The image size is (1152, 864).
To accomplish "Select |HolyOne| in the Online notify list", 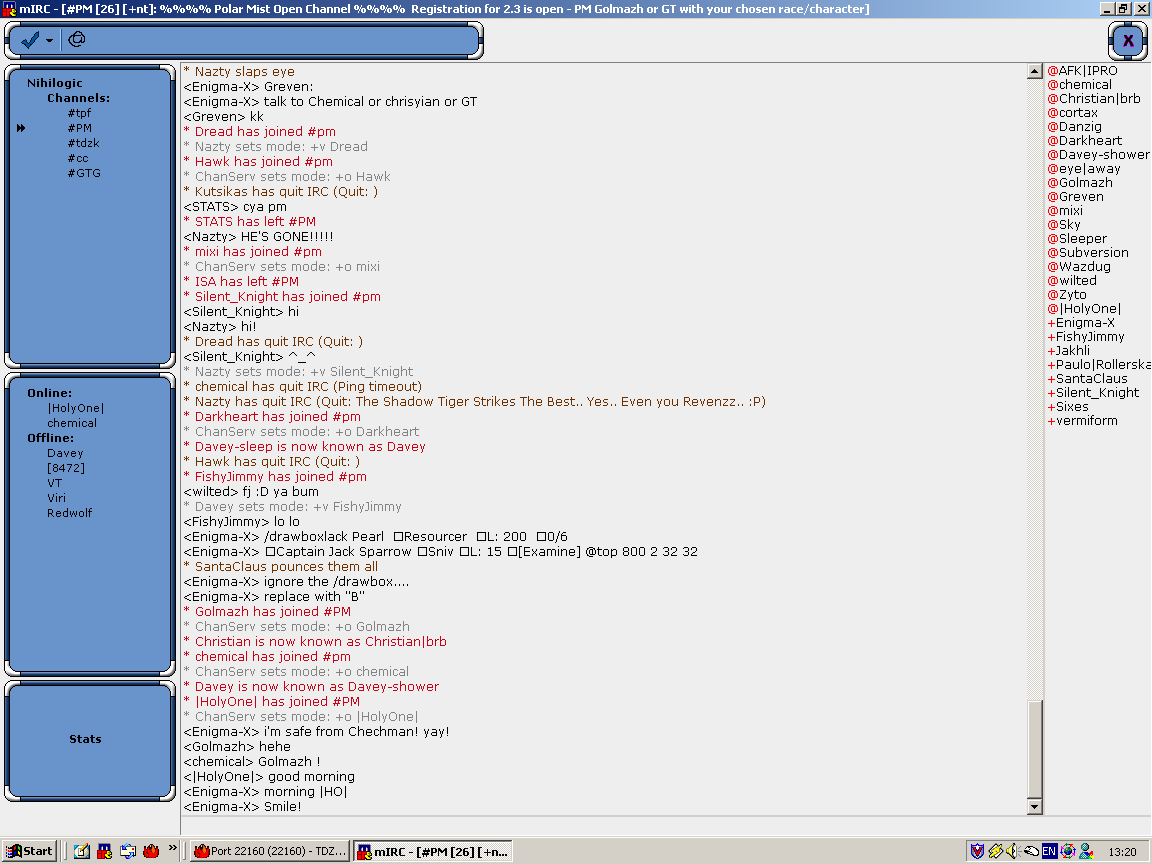I will tap(76, 408).
